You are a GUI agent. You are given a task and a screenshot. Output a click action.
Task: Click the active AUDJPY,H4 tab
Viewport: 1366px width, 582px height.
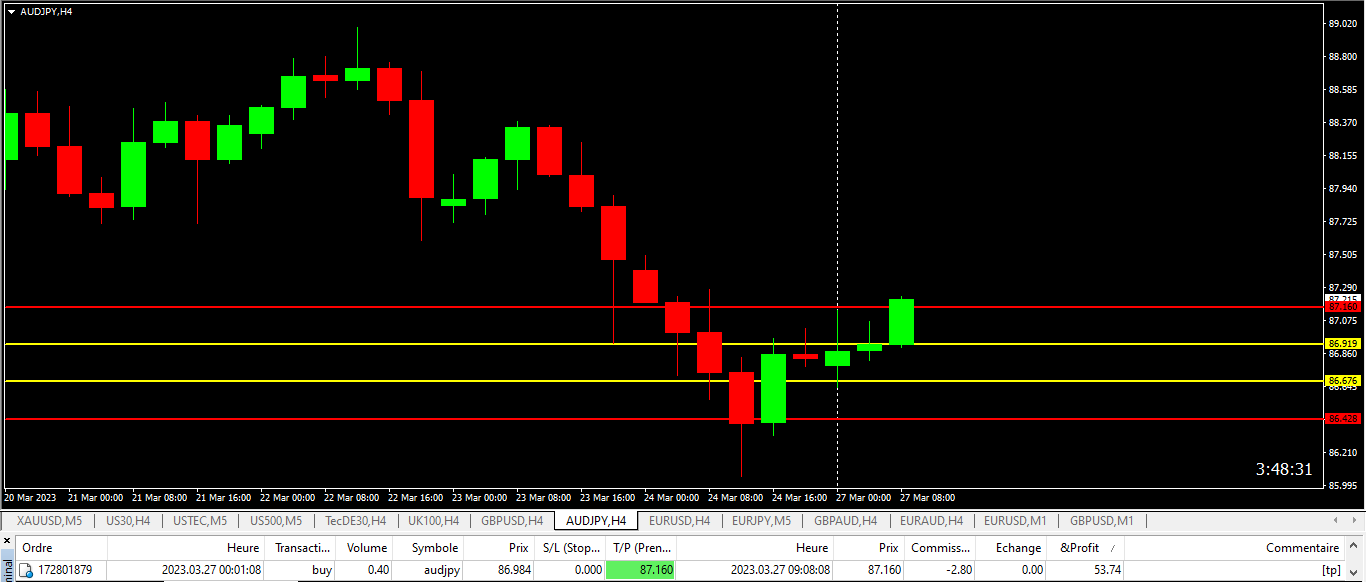(596, 521)
